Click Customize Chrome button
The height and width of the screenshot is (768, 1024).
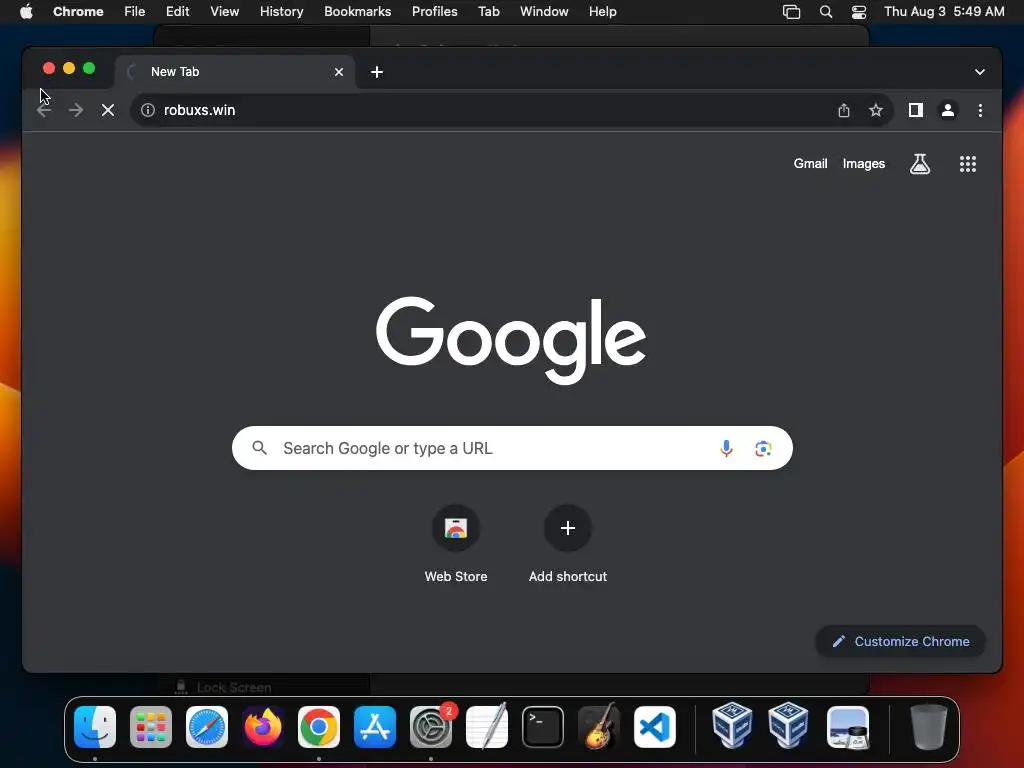900,641
